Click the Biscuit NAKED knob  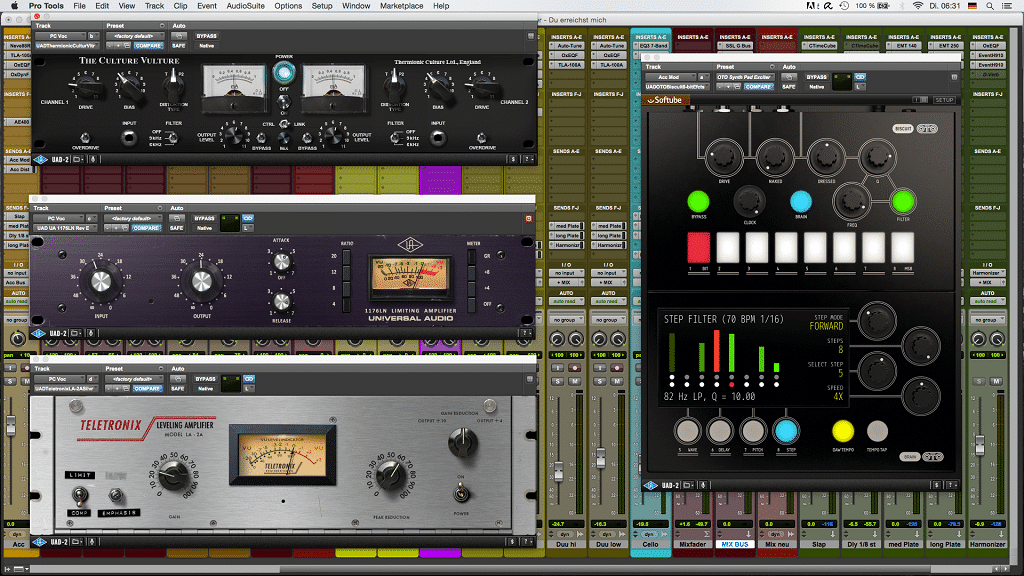(x=775, y=157)
